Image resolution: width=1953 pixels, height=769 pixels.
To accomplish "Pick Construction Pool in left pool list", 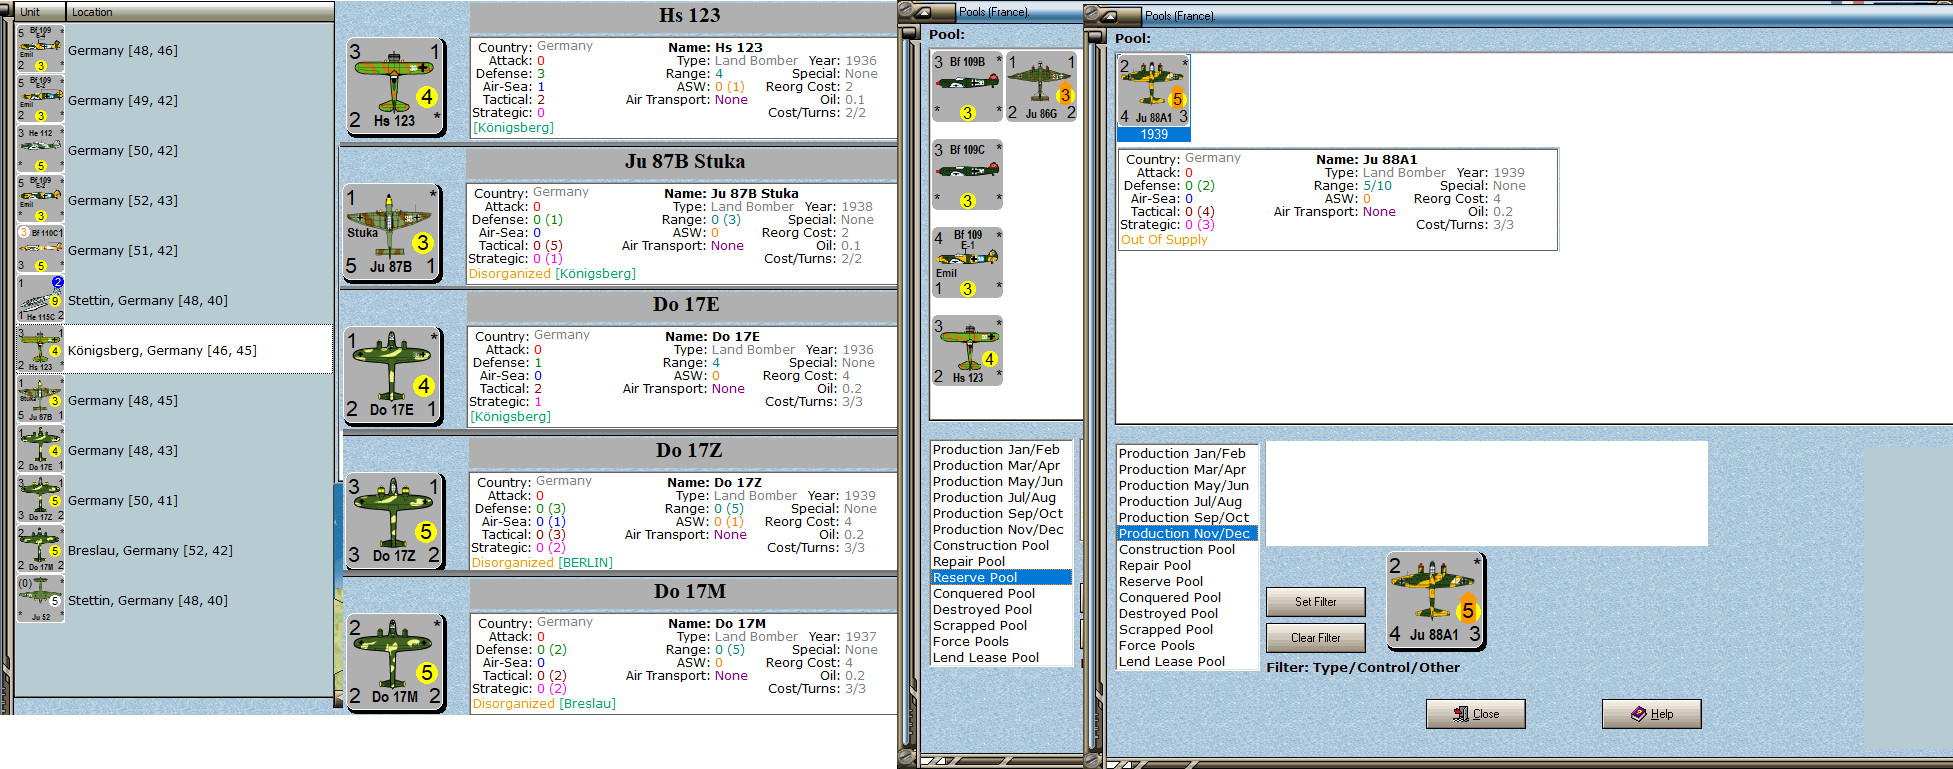I will (990, 545).
